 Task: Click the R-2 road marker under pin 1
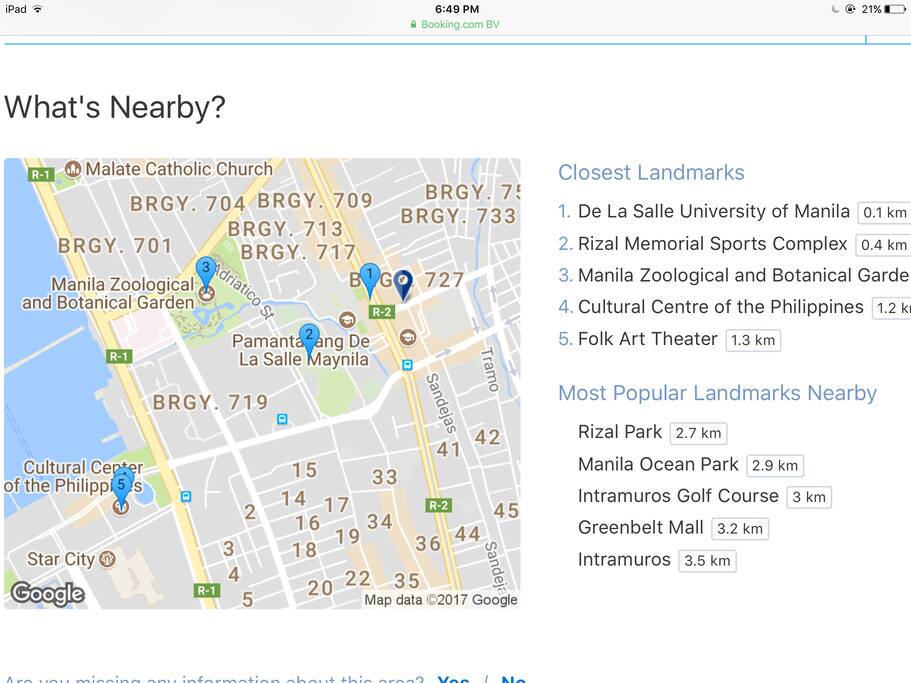click(382, 312)
